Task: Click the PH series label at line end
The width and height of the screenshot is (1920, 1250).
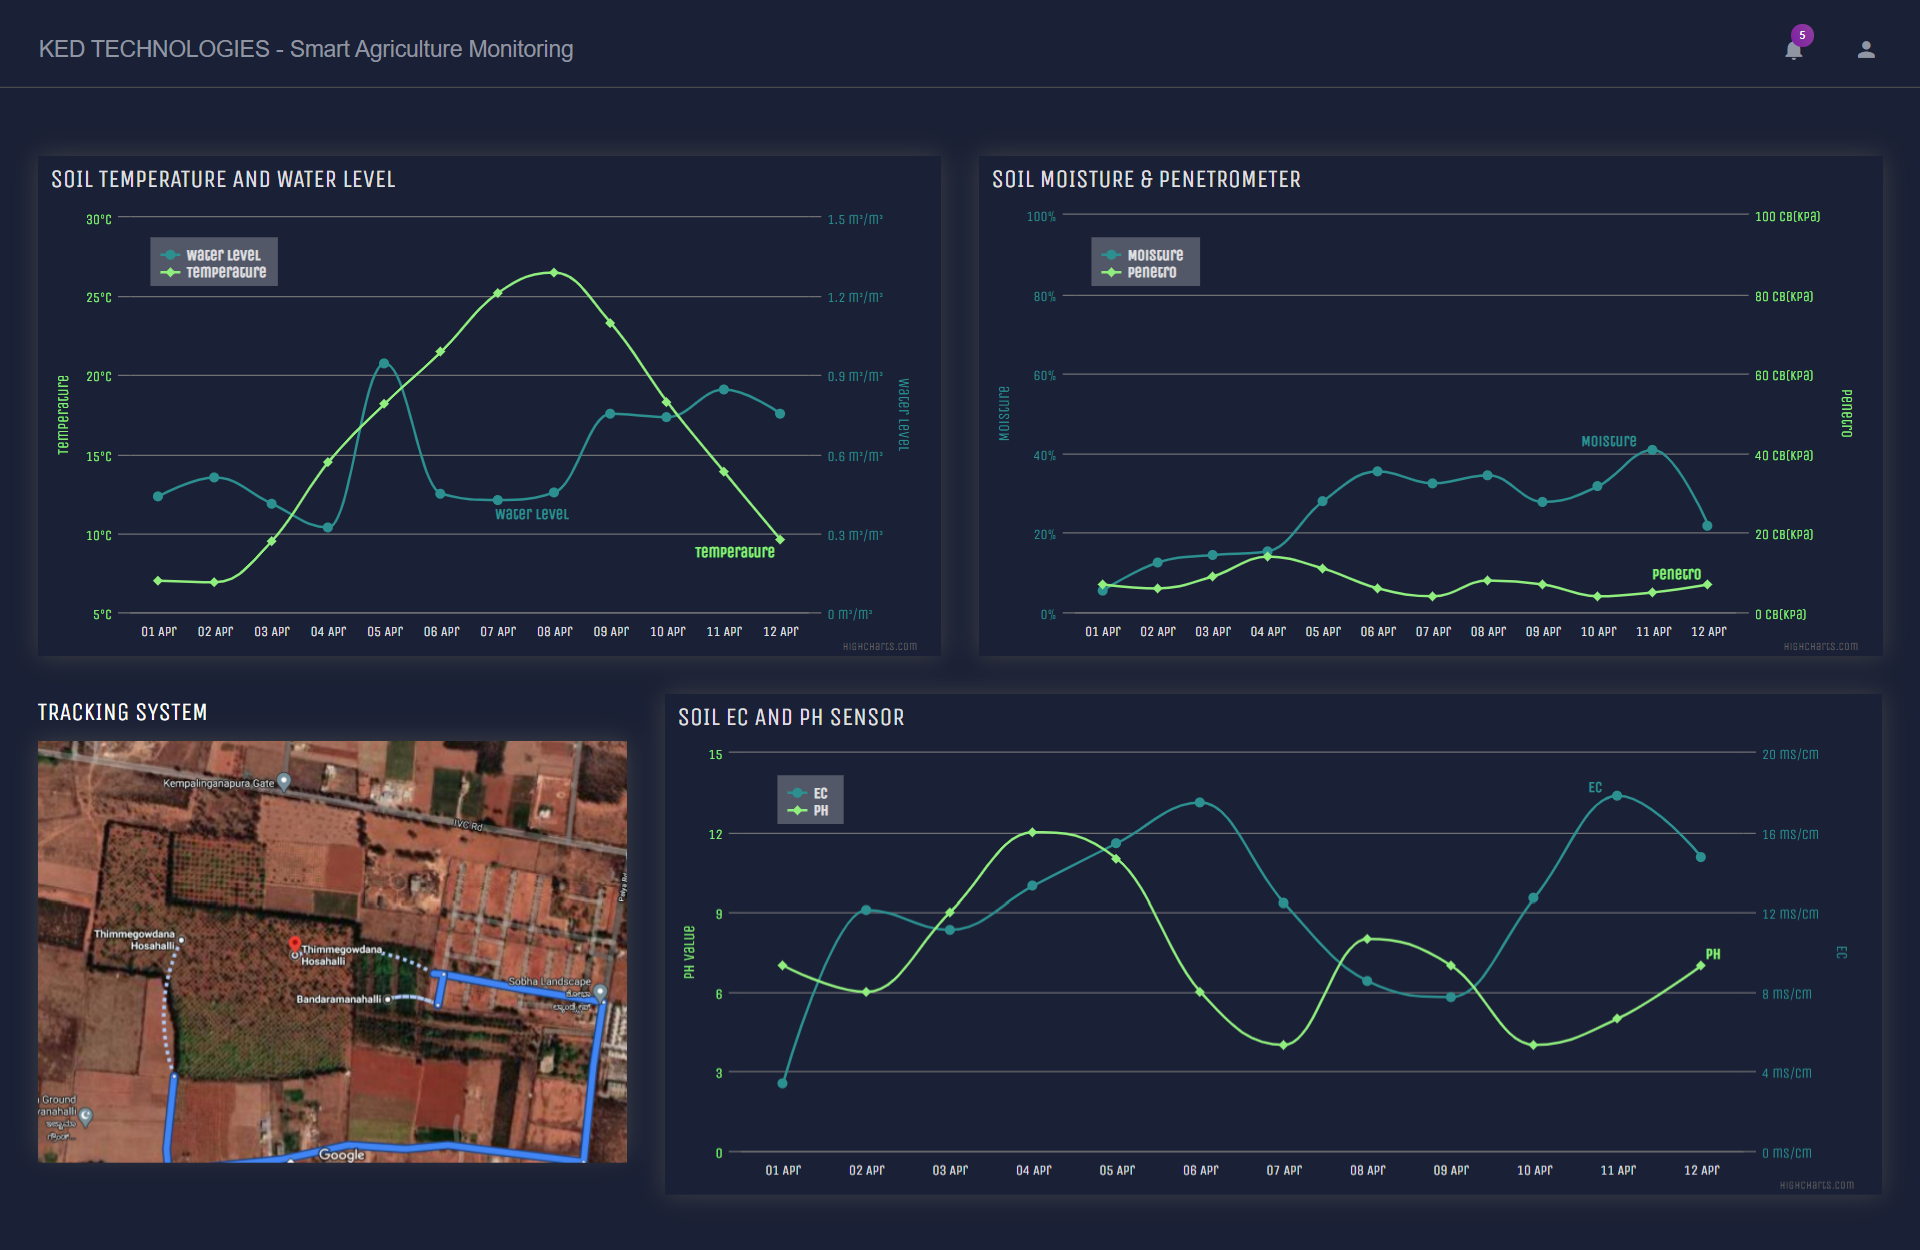Action: 1713,954
